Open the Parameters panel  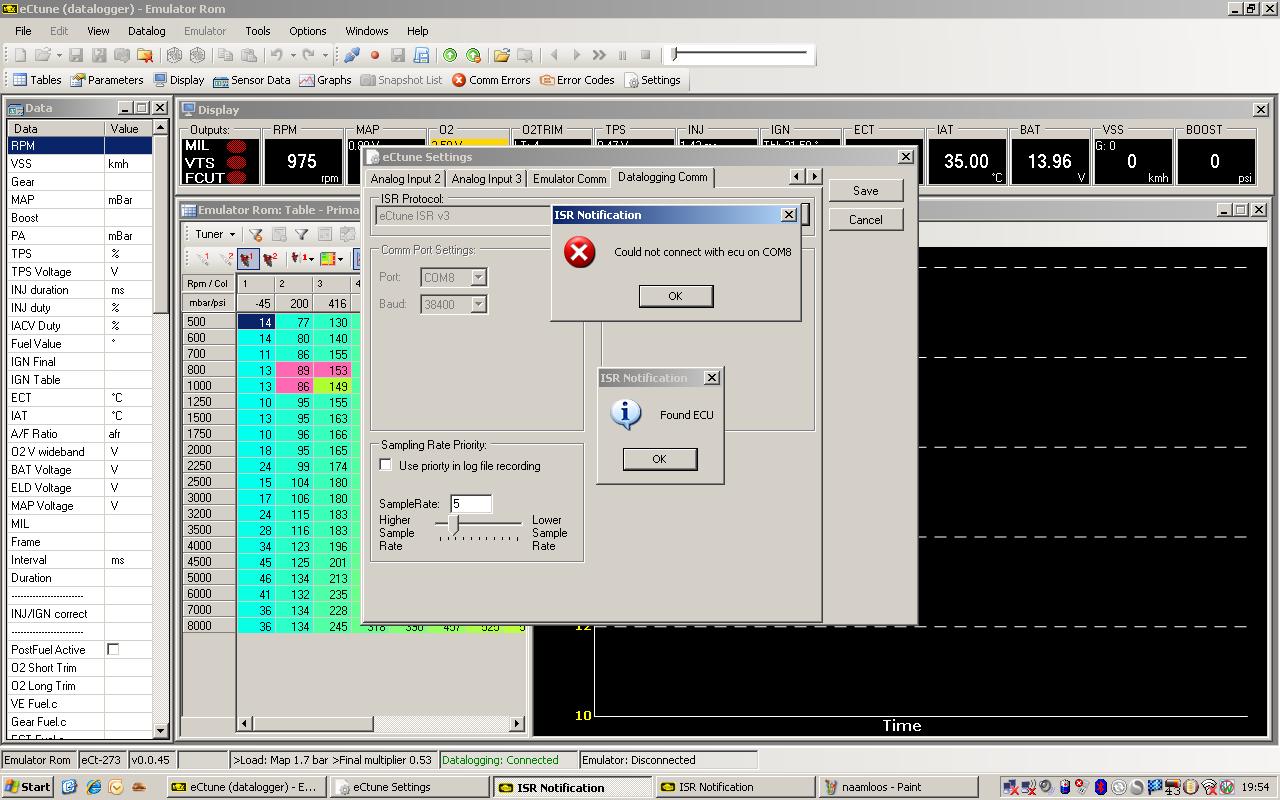[106, 80]
